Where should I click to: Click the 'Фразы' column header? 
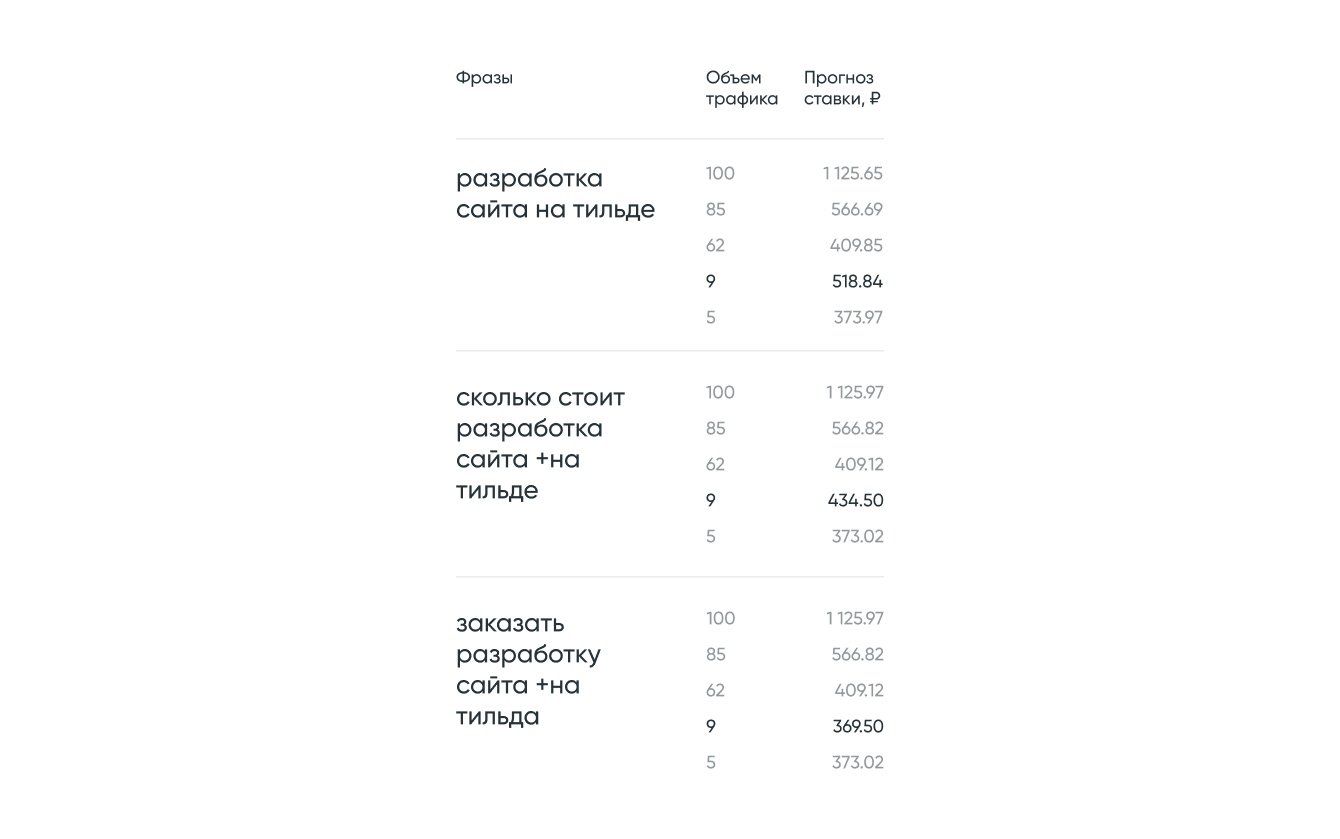484,78
